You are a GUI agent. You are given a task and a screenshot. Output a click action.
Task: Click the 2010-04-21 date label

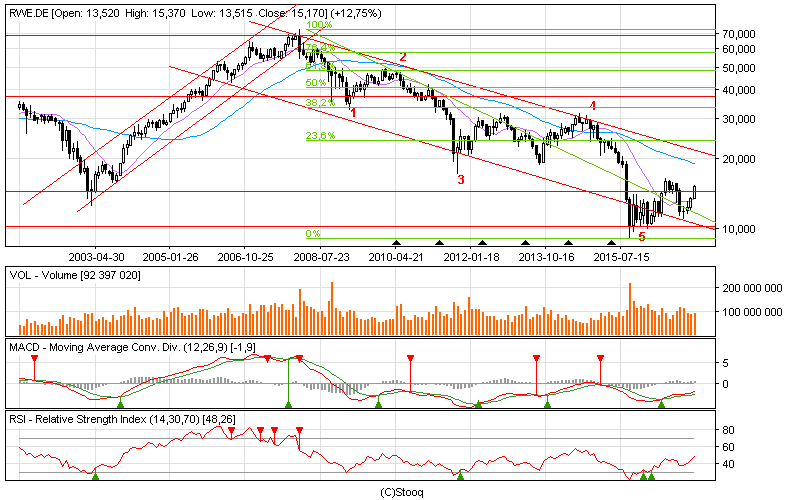pos(396,257)
